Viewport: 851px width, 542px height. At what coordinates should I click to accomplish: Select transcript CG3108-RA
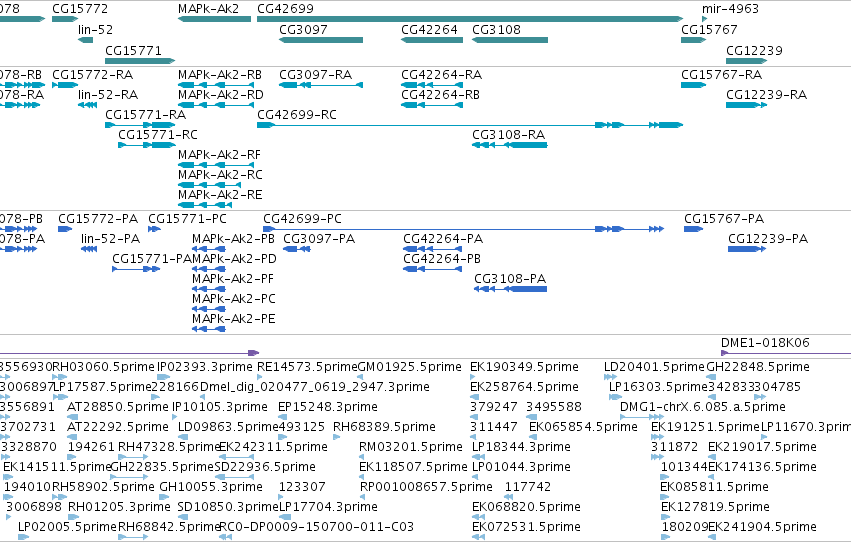point(510,145)
